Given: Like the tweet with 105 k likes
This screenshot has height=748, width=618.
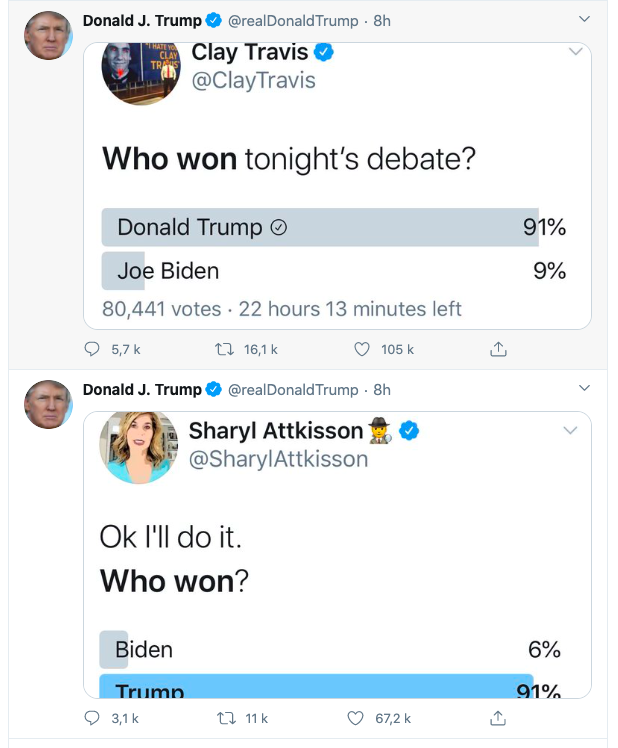Looking at the screenshot, I should point(363,349).
